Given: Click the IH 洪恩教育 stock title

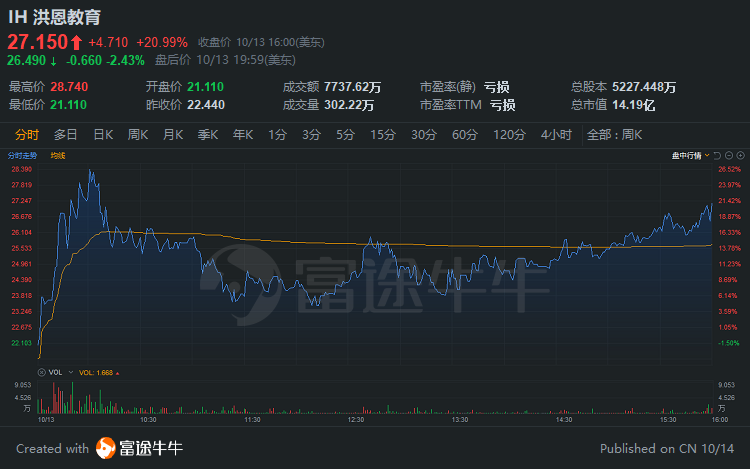Looking at the screenshot, I should [54, 18].
